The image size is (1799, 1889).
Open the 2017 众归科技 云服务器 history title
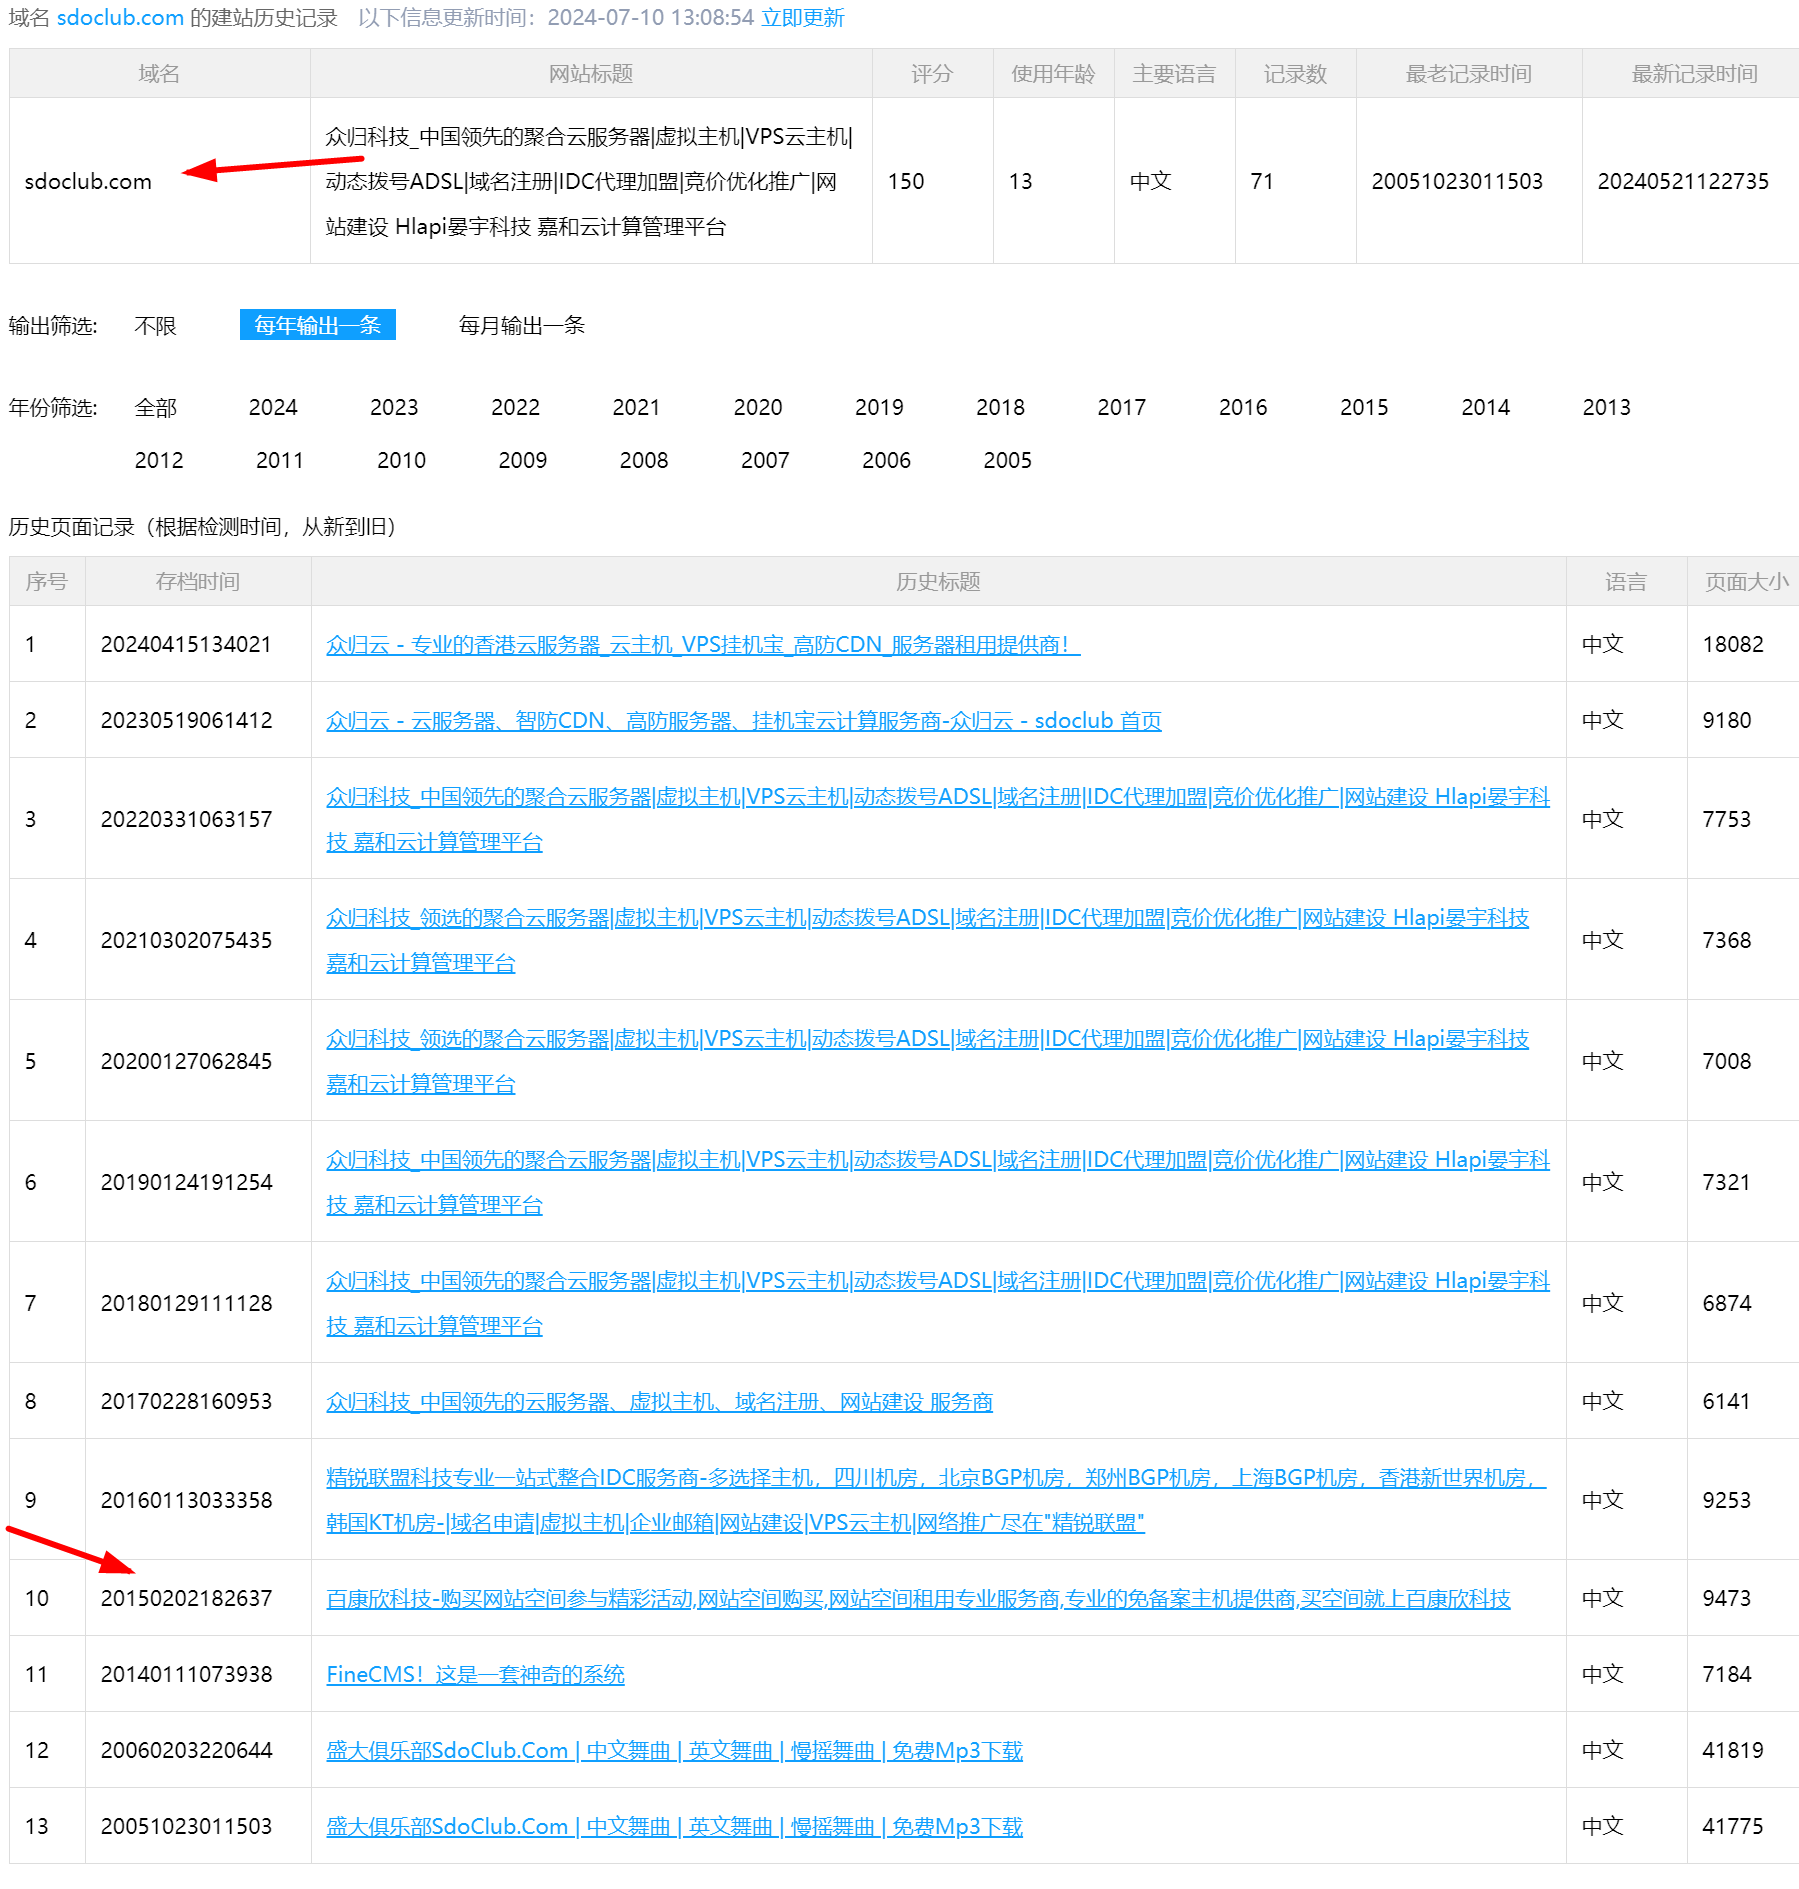pos(660,1402)
